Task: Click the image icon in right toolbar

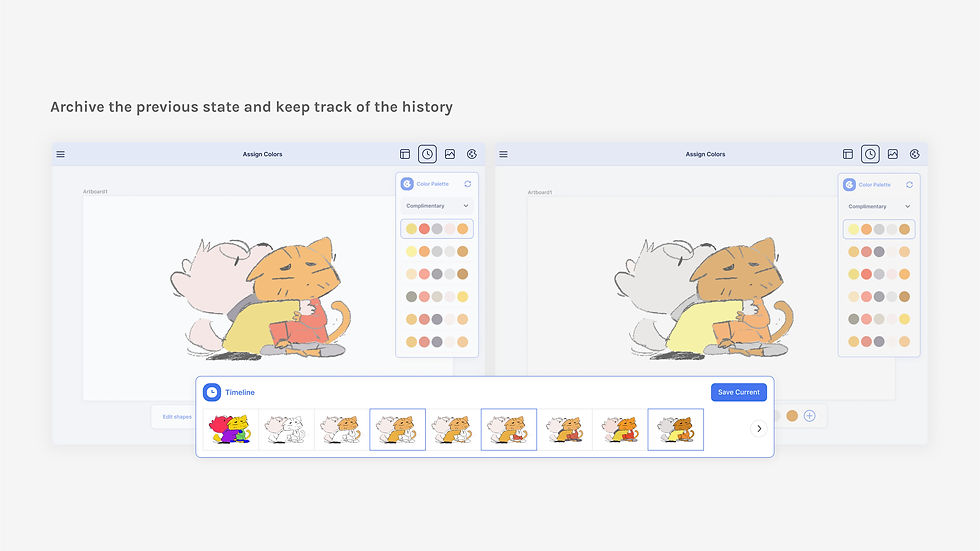Action: pos(892,154)
